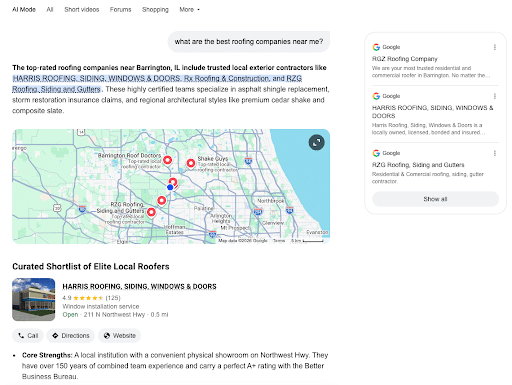The width and height of the screenshot is (512, 385).
Task: Click the RZG Roofing map pin
Action: [x=151, y=212]
